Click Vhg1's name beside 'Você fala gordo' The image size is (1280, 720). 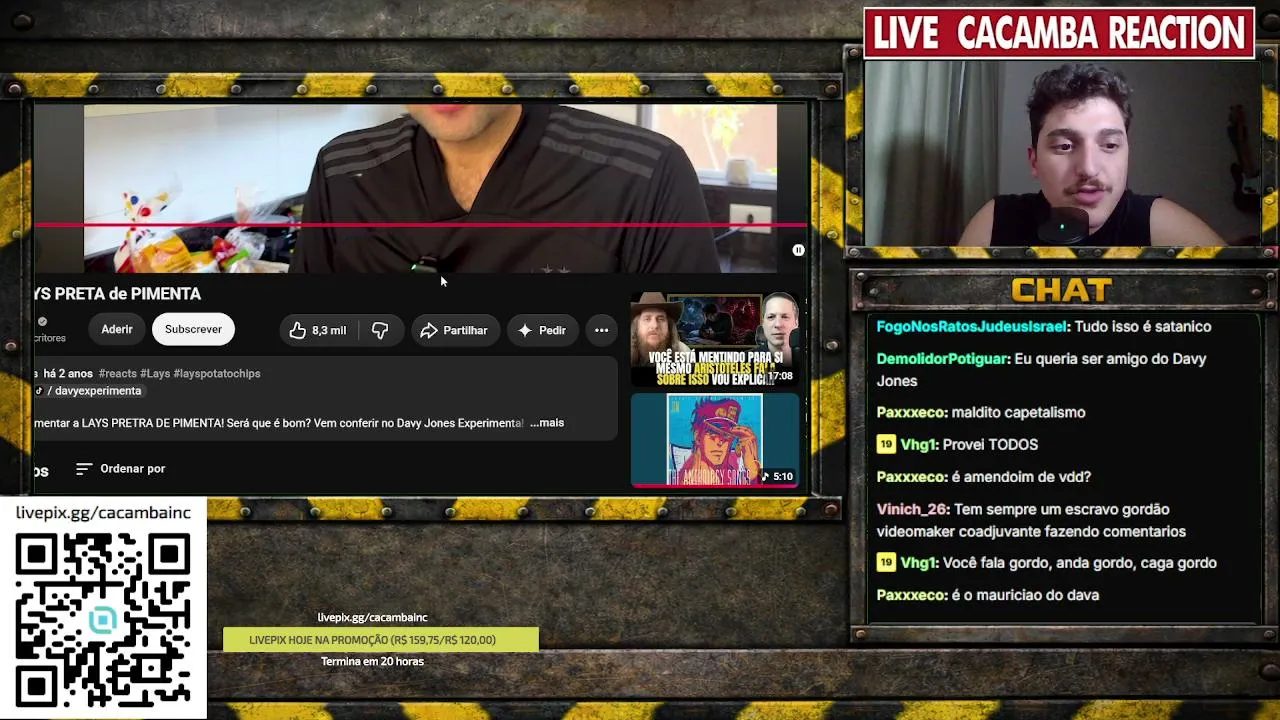click(x=920, y=563)
